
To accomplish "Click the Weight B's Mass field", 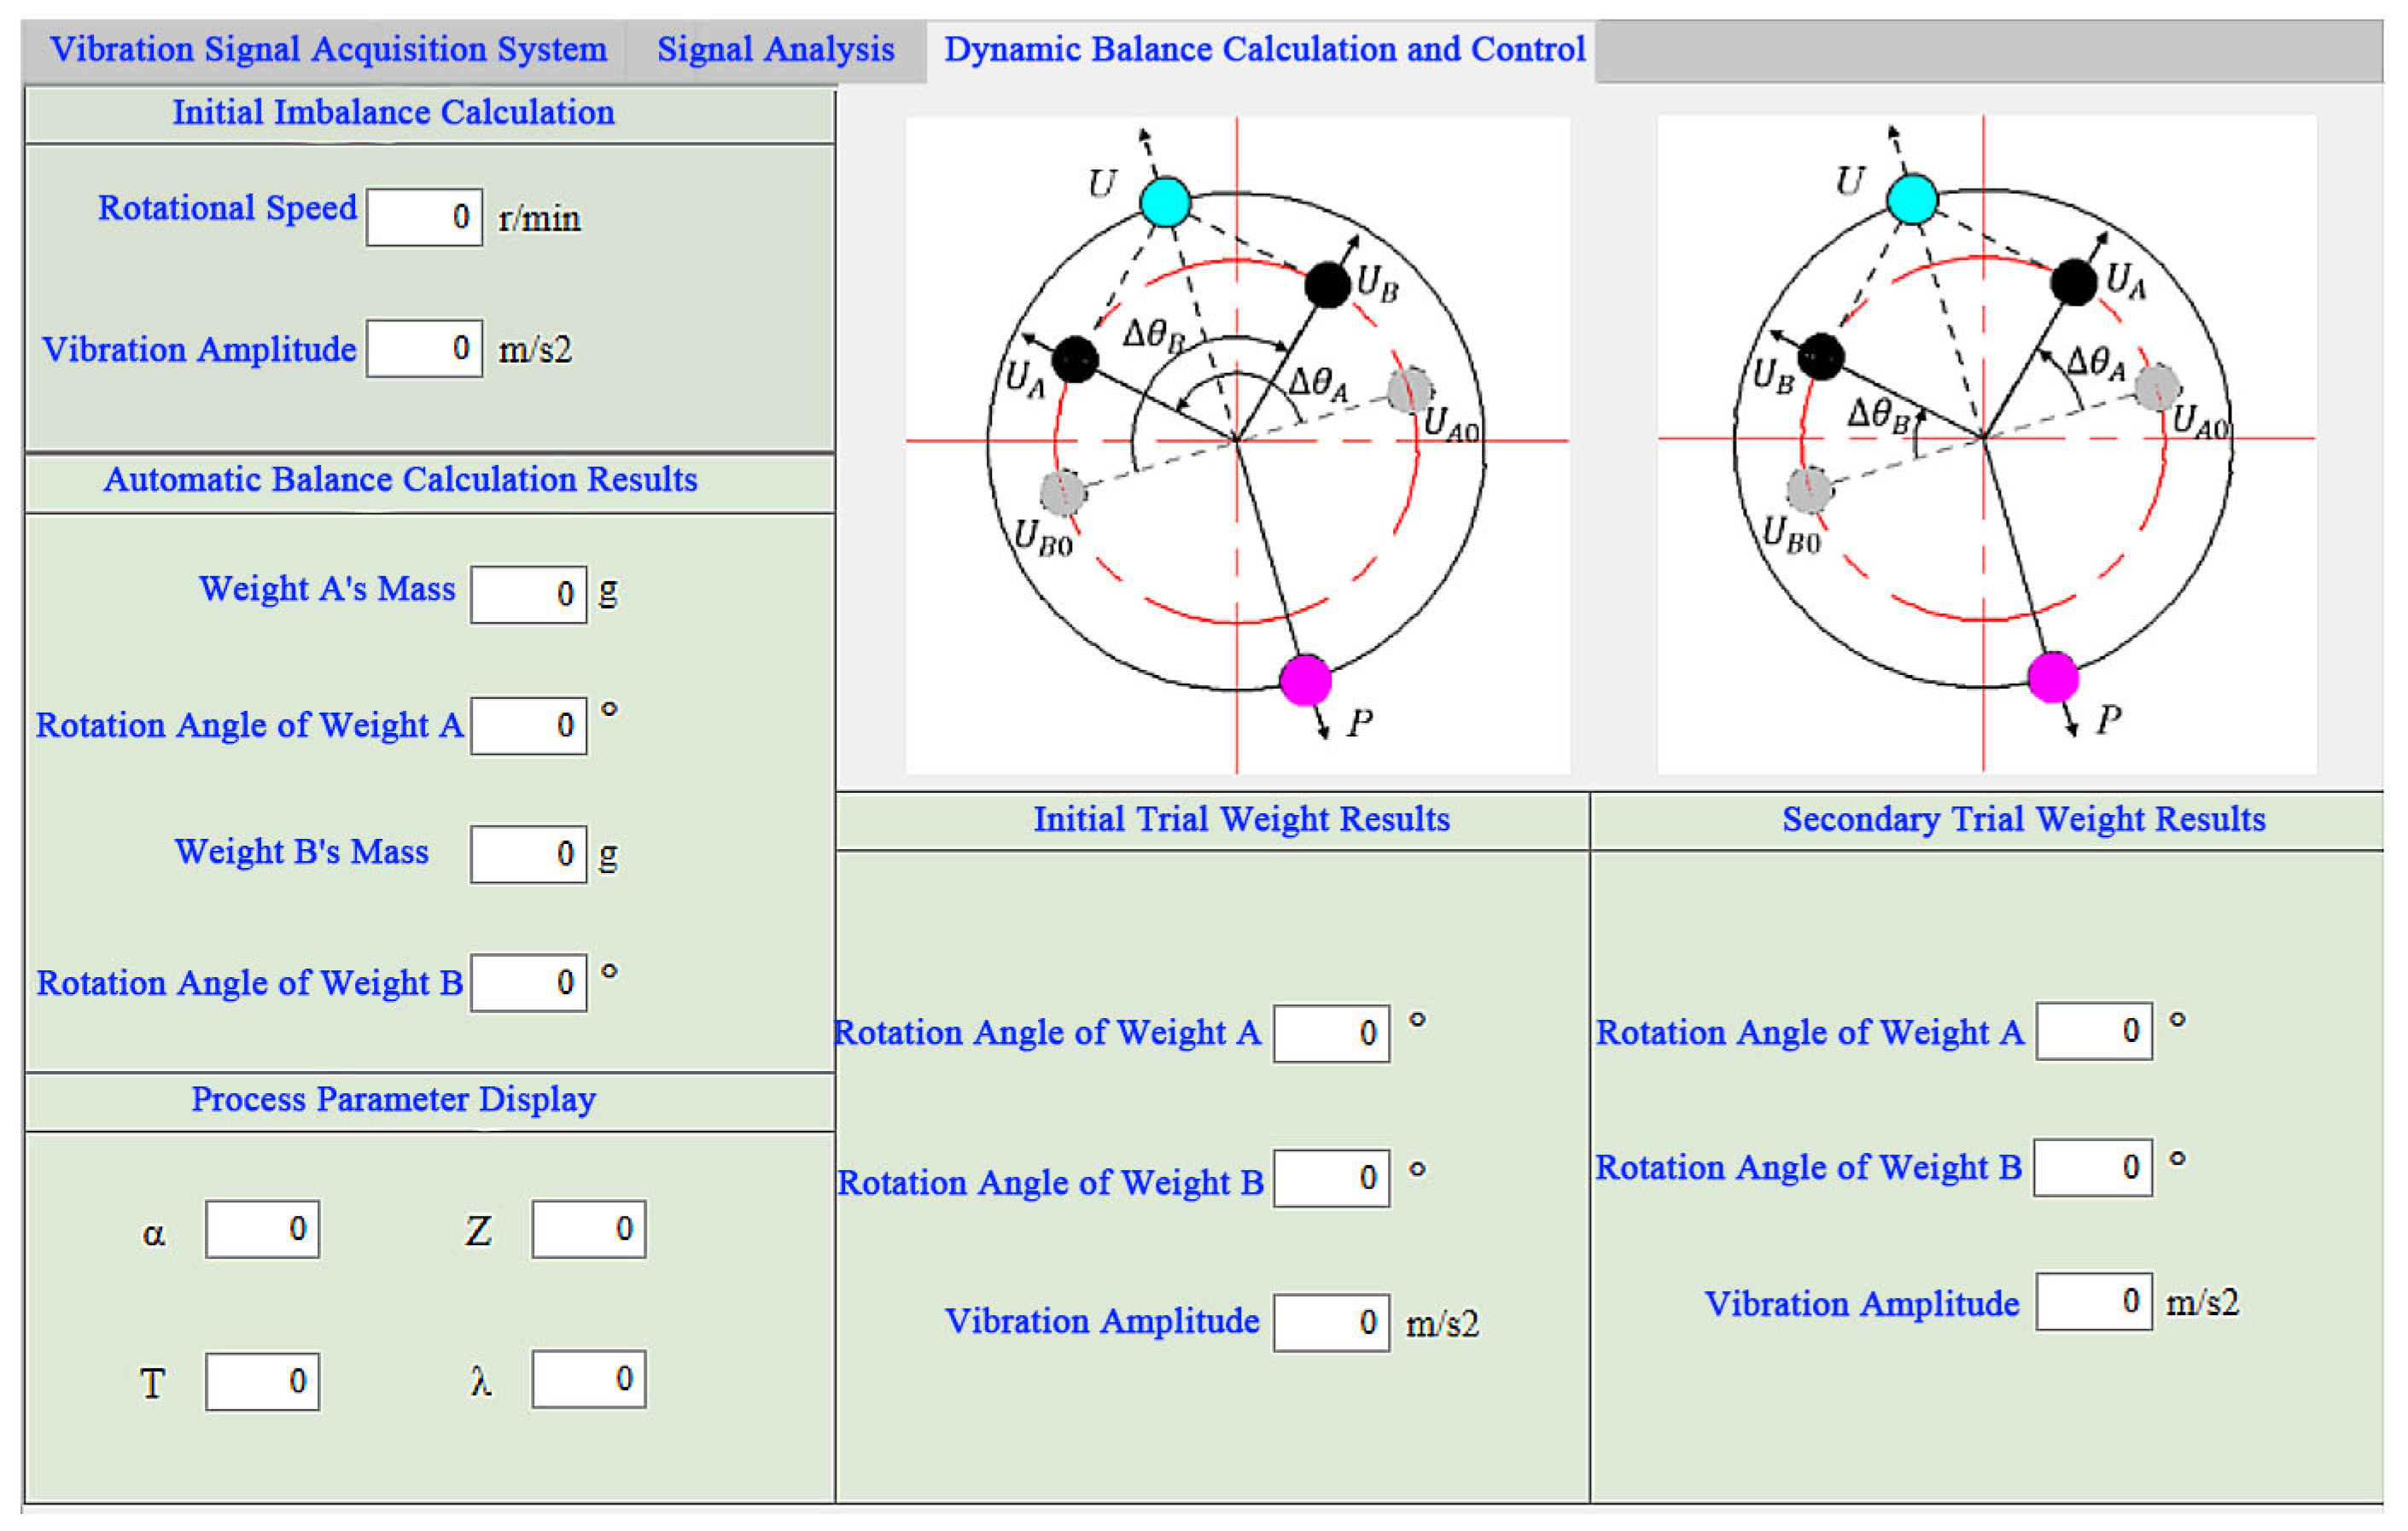I will [528, 854].
